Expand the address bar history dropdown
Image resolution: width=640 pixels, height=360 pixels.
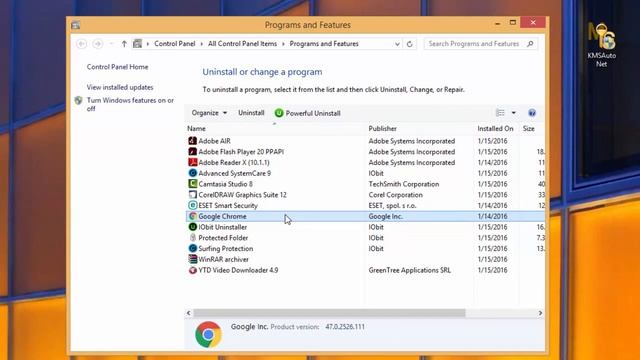pos(397,44)
